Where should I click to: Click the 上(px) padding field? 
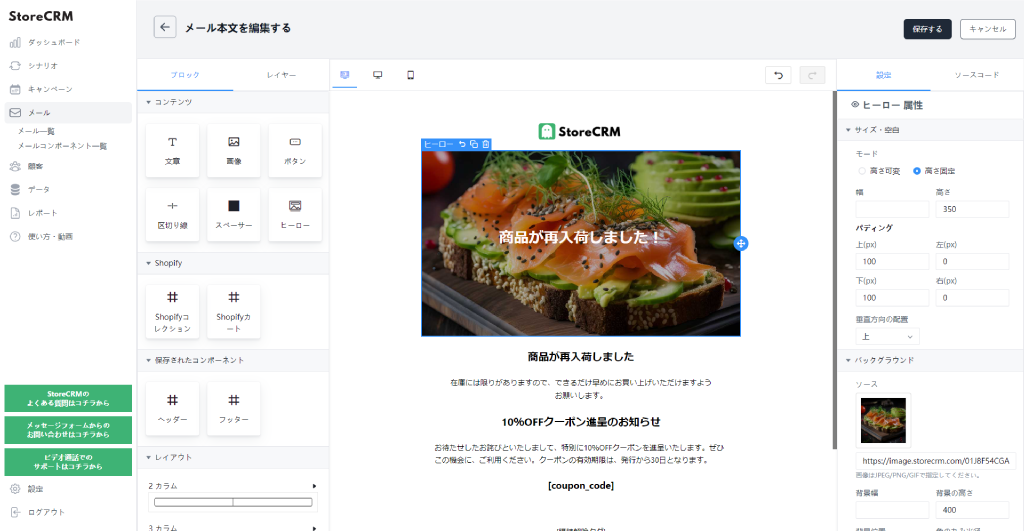coord(892,261)
